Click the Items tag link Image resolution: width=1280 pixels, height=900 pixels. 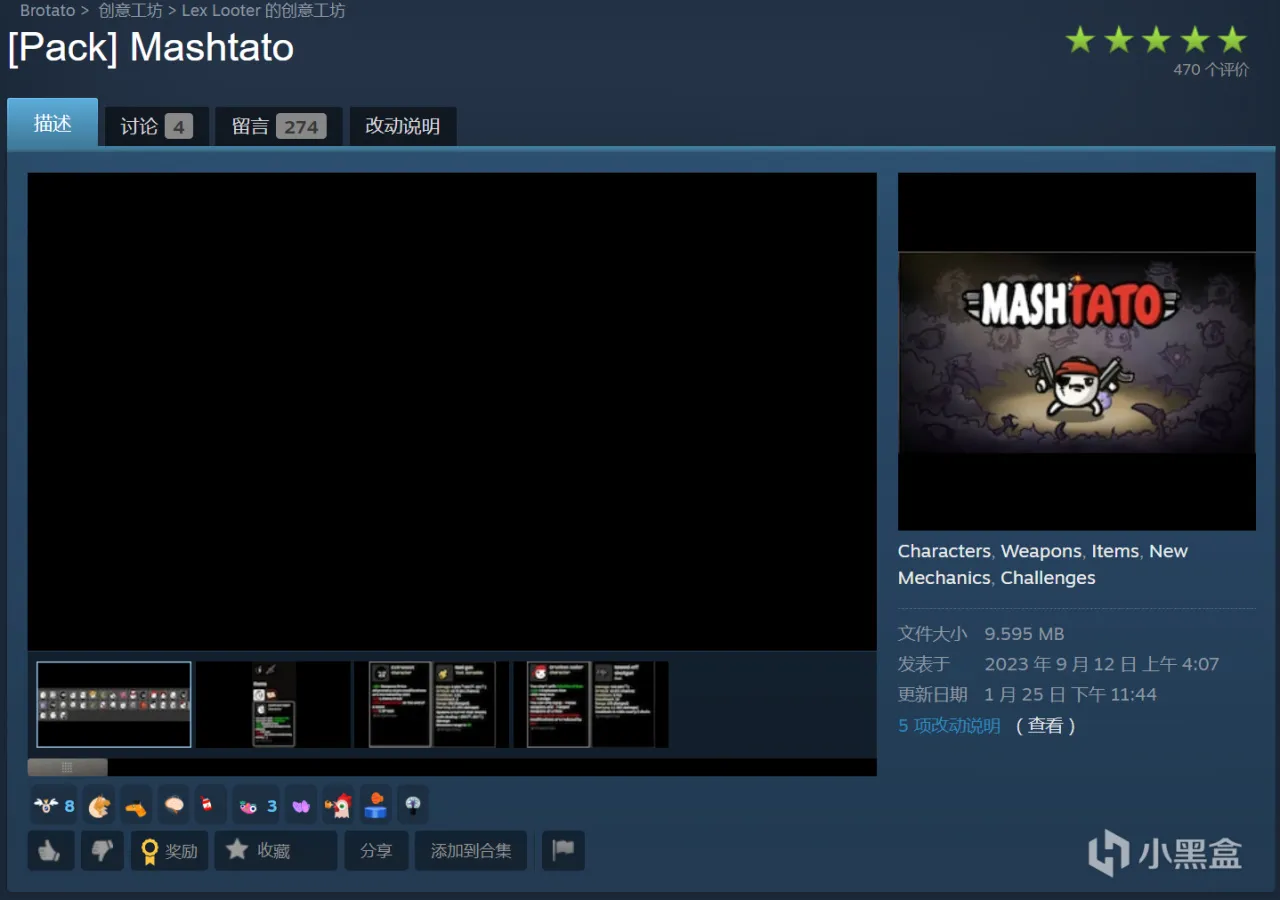point(1115,551)
